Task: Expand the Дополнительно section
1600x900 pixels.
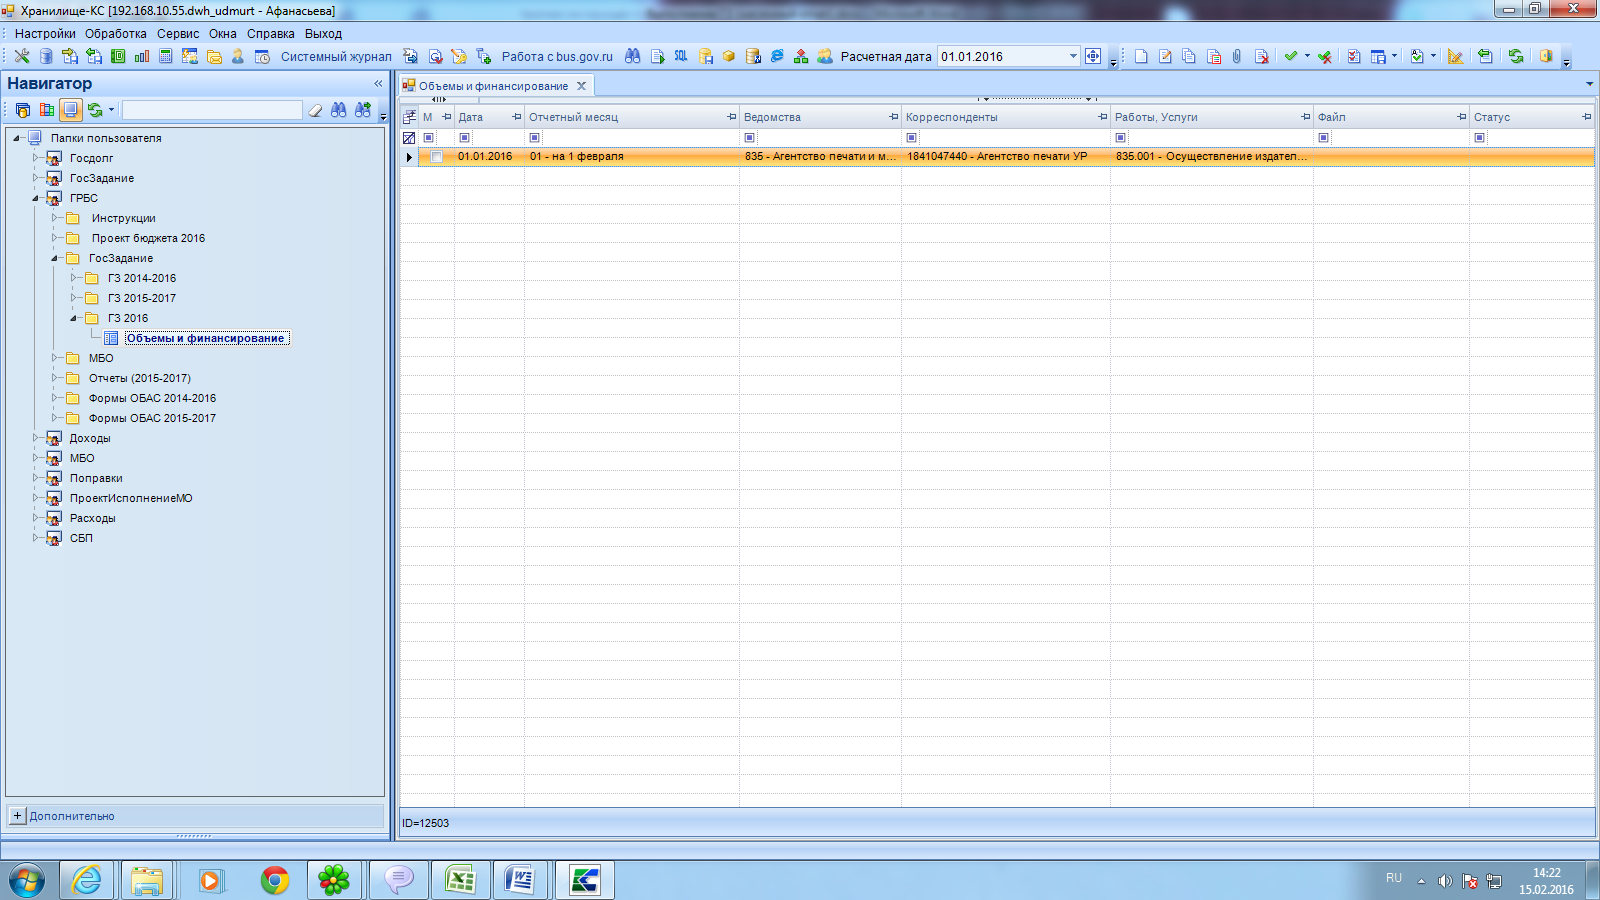Action: (17, 816)
